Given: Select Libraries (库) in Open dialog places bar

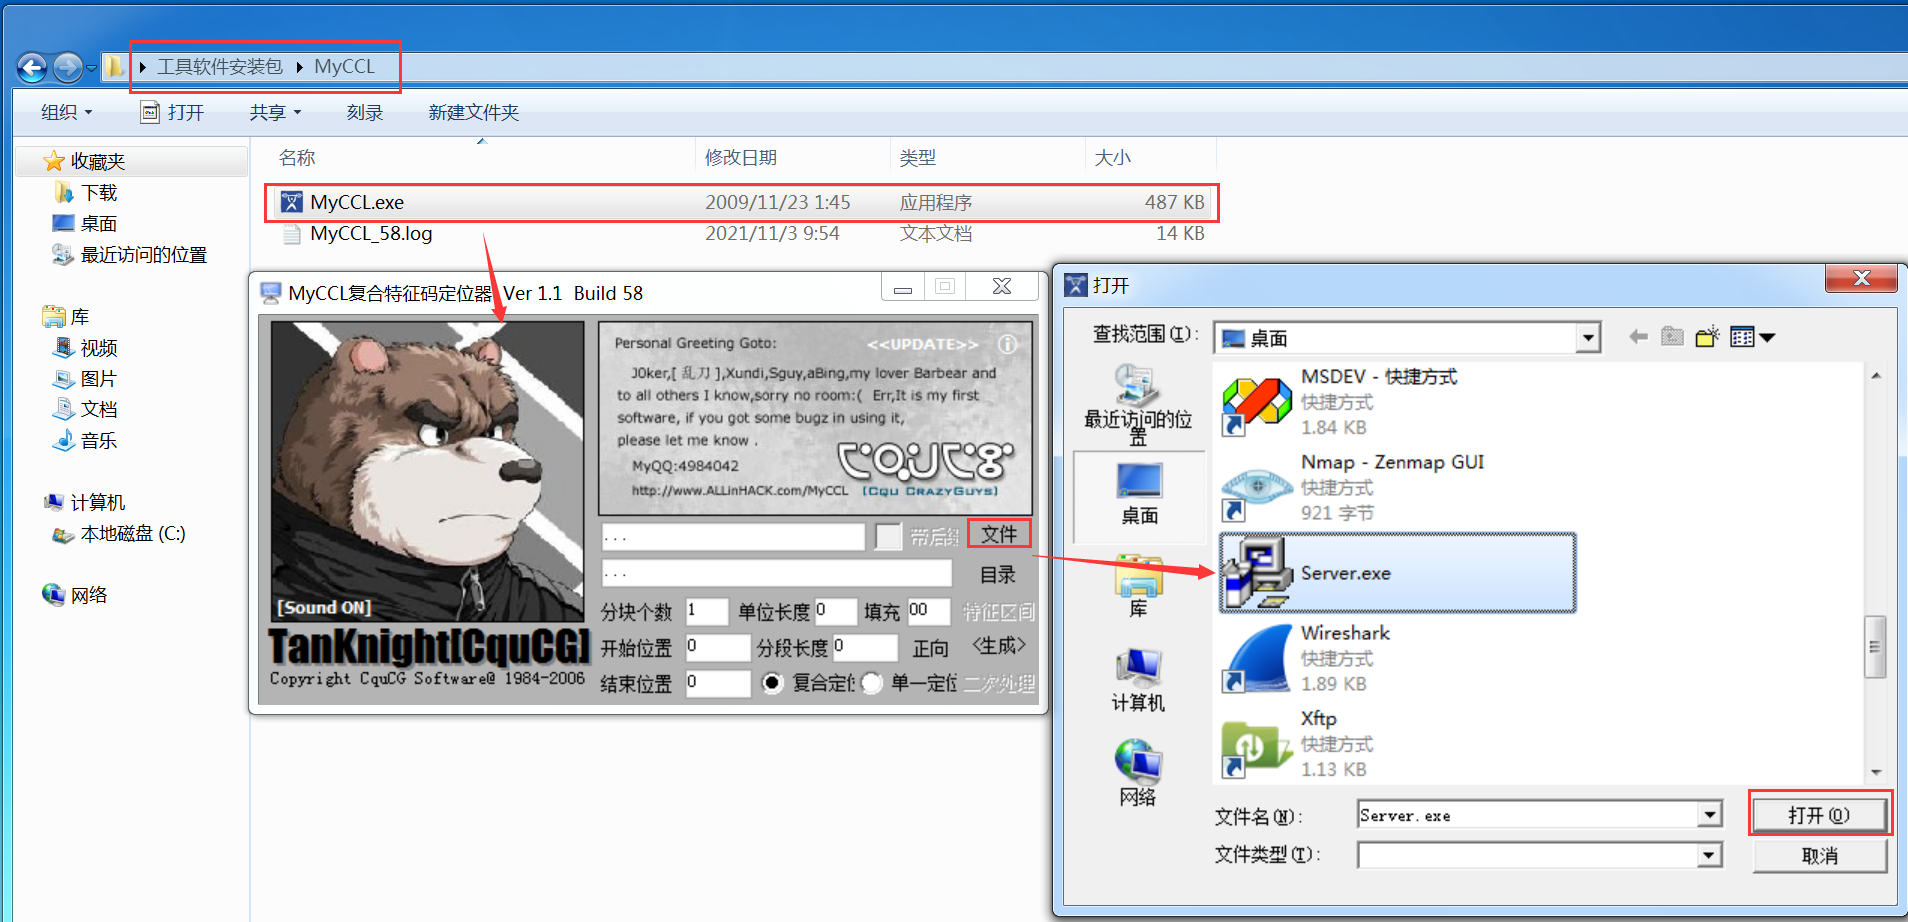Looking at the screenshot, I should [1138, 588].
